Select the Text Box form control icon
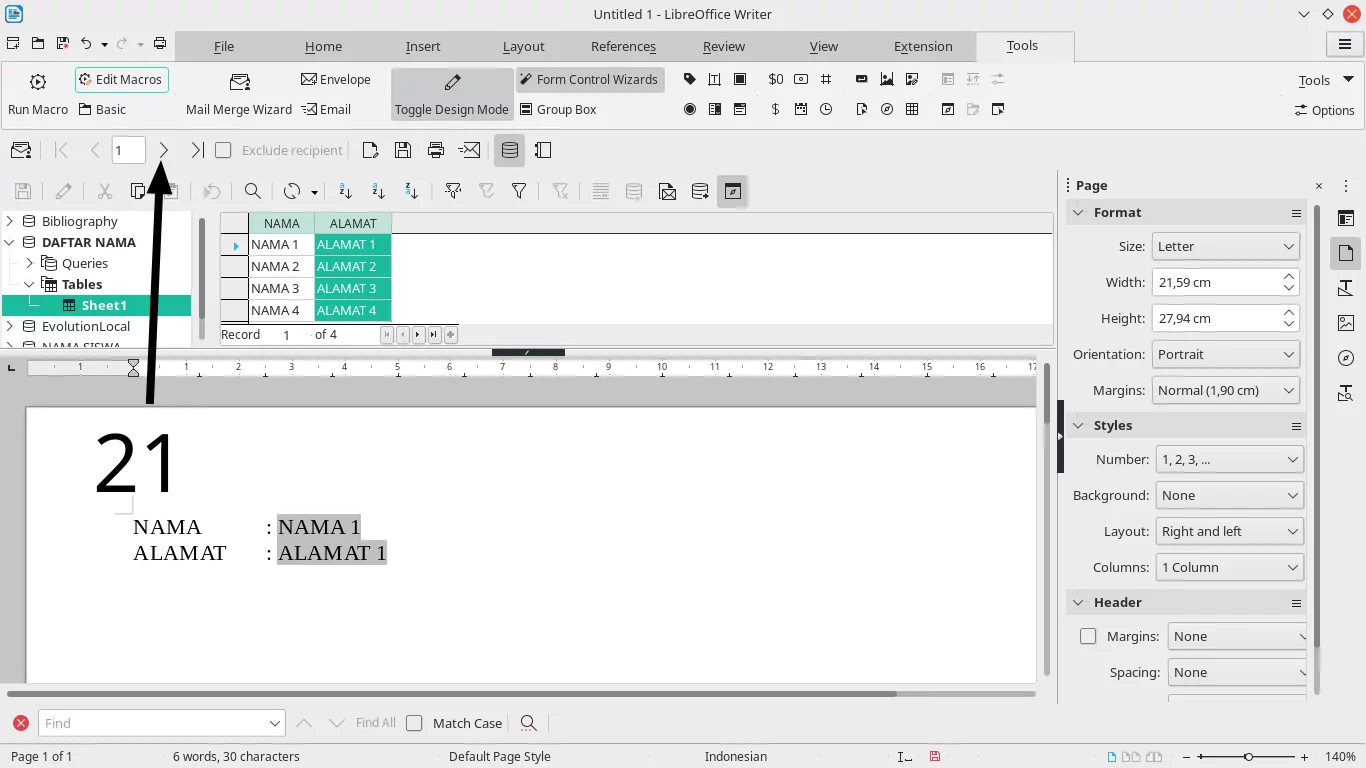This screenshot has height=768, width=1366. pos(714,79)
